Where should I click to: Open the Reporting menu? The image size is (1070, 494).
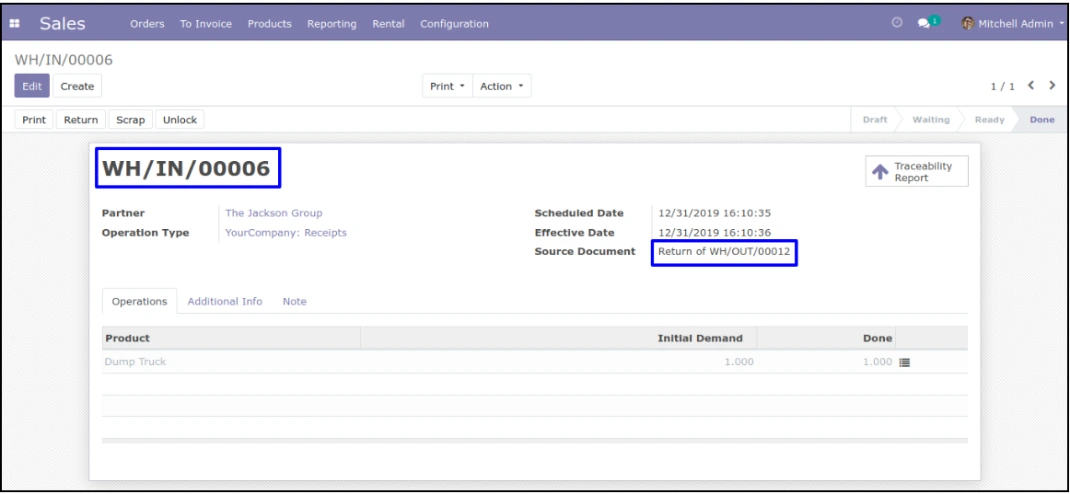331,24
